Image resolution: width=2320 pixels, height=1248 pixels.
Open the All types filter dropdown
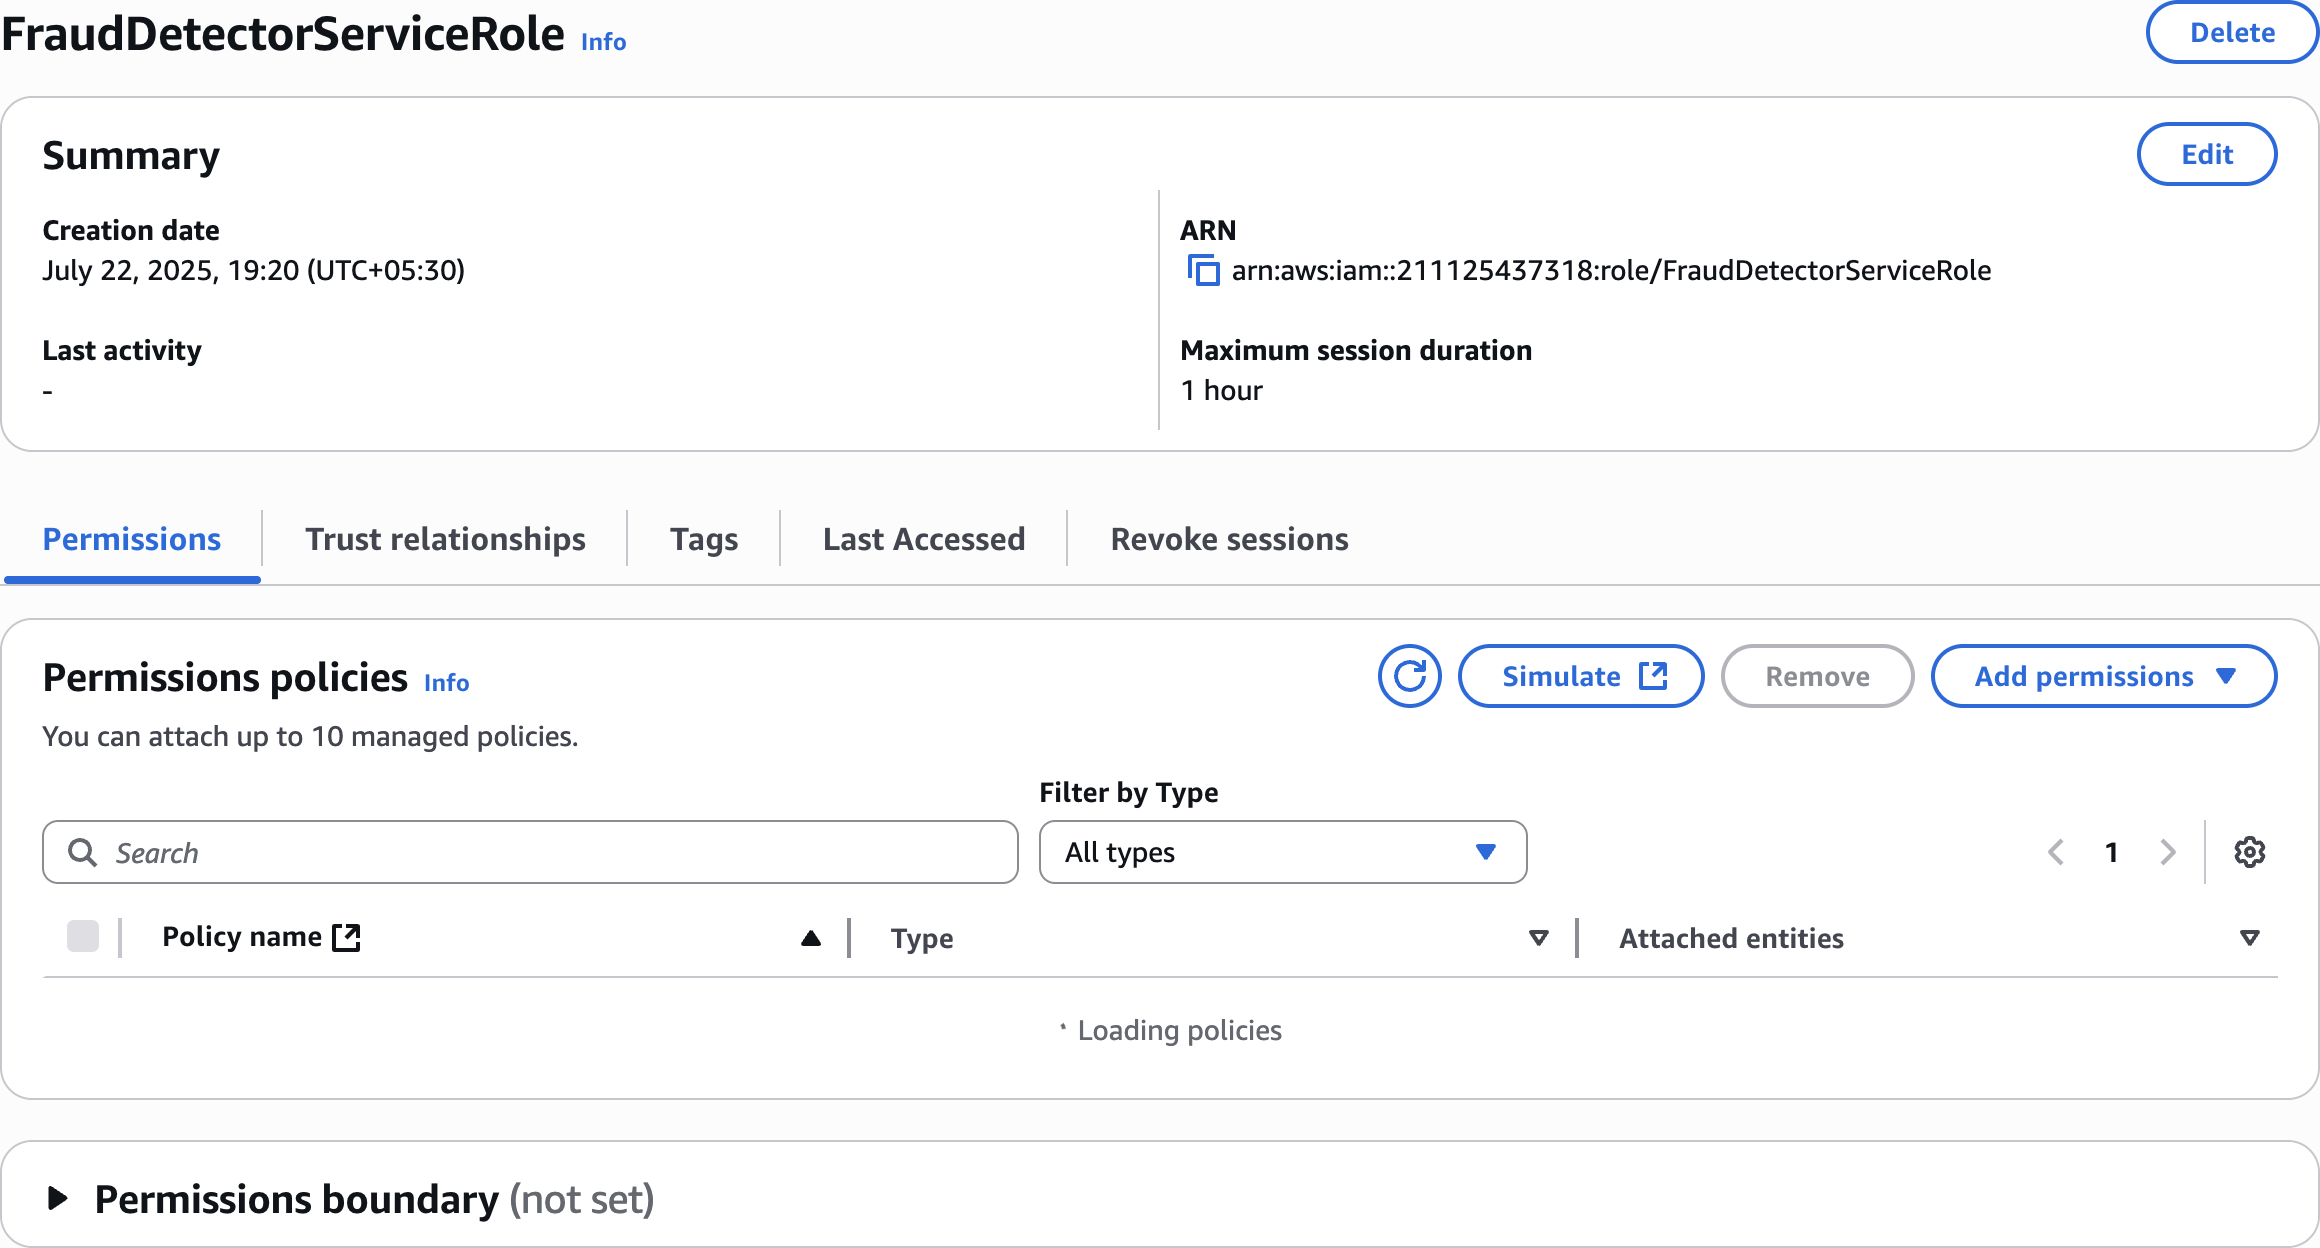(1282, 852)
